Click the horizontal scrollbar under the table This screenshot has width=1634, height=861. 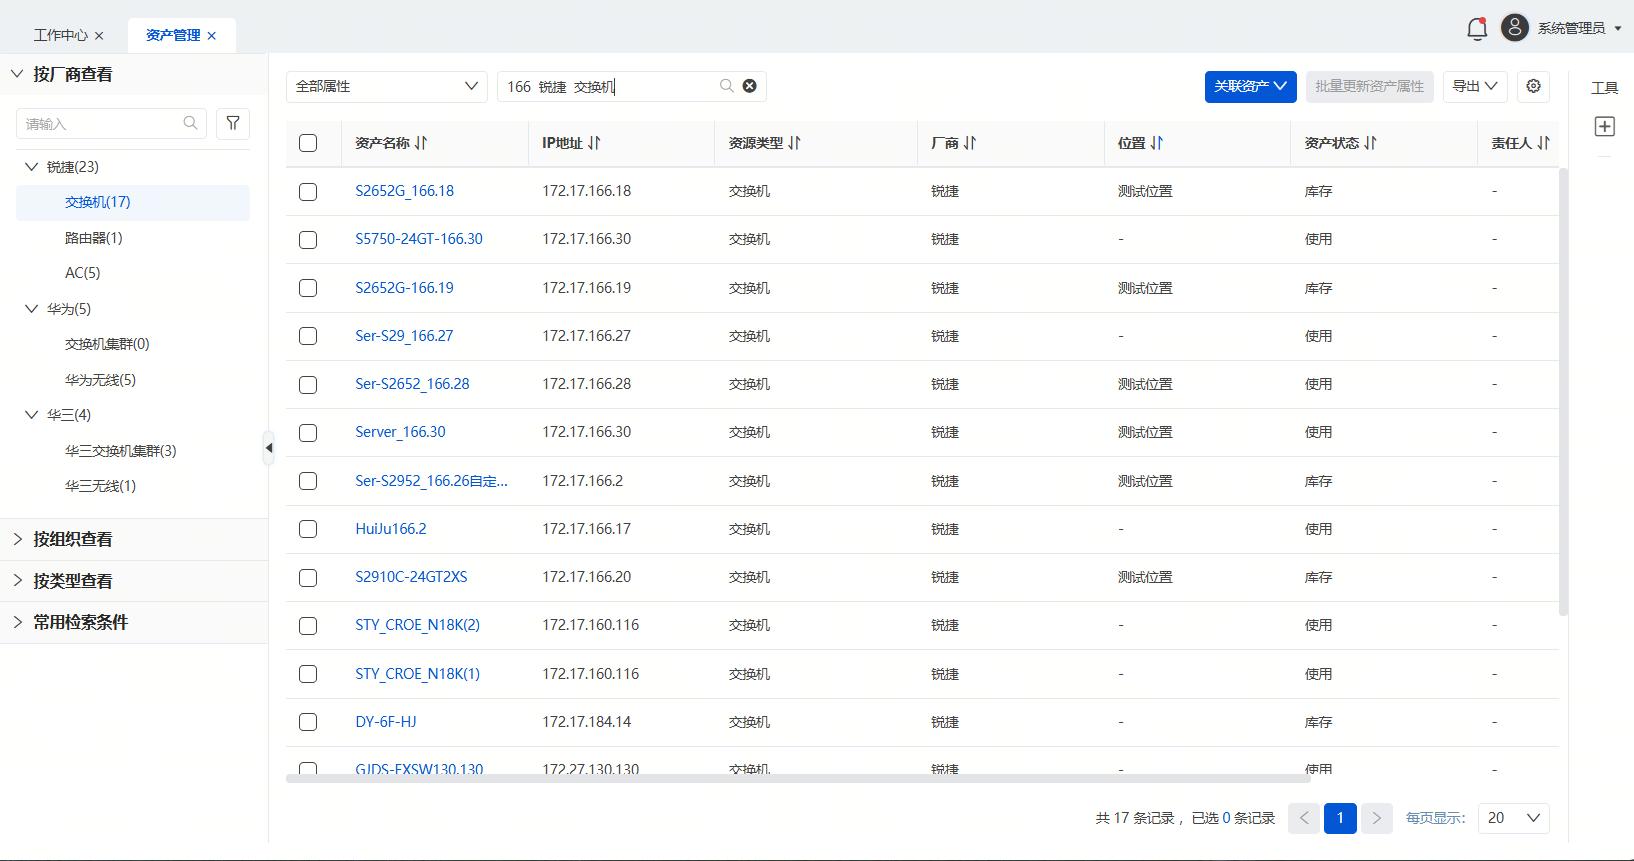coord(798,778)
